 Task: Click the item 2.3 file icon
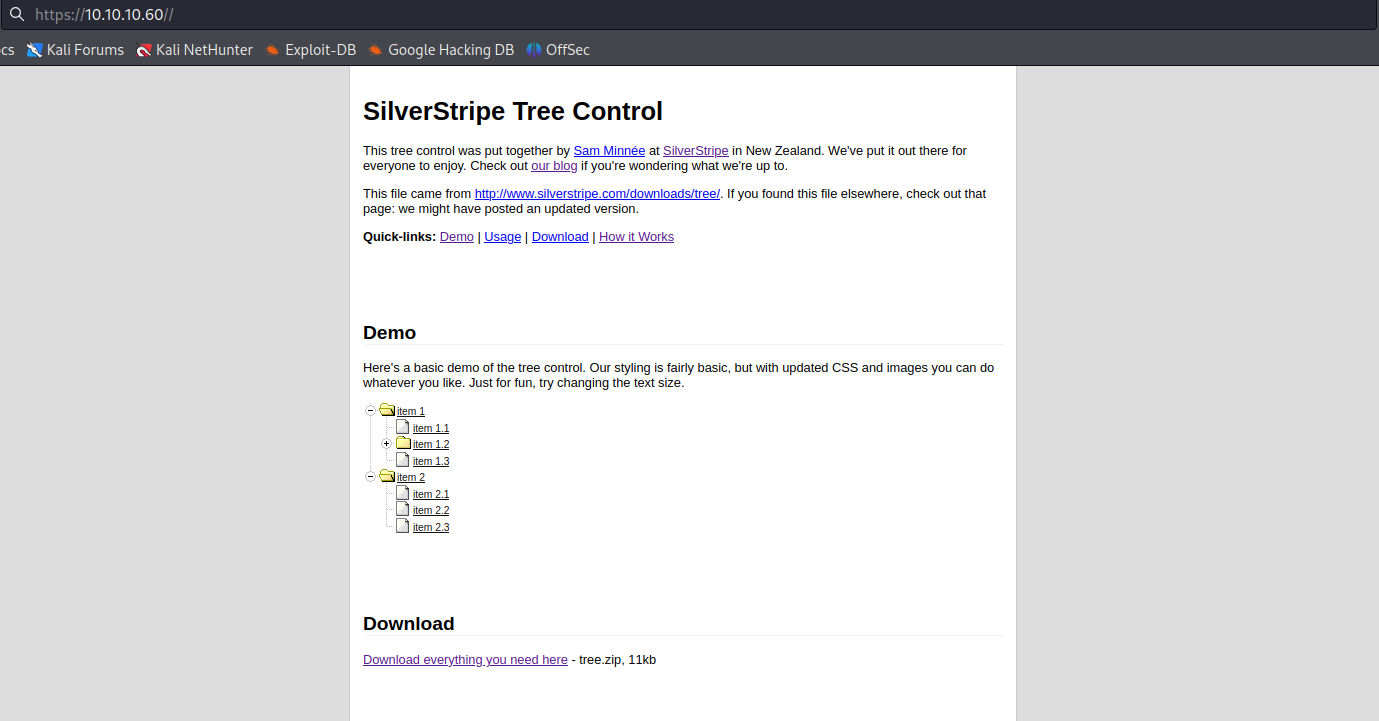[x=402, y=526]
